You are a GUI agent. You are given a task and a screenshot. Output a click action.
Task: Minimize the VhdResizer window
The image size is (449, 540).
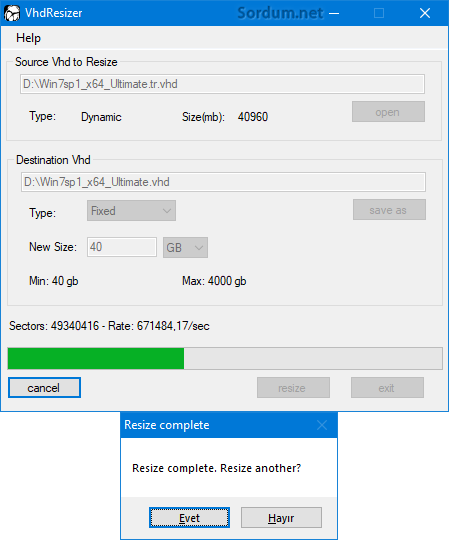coord(334,13)
